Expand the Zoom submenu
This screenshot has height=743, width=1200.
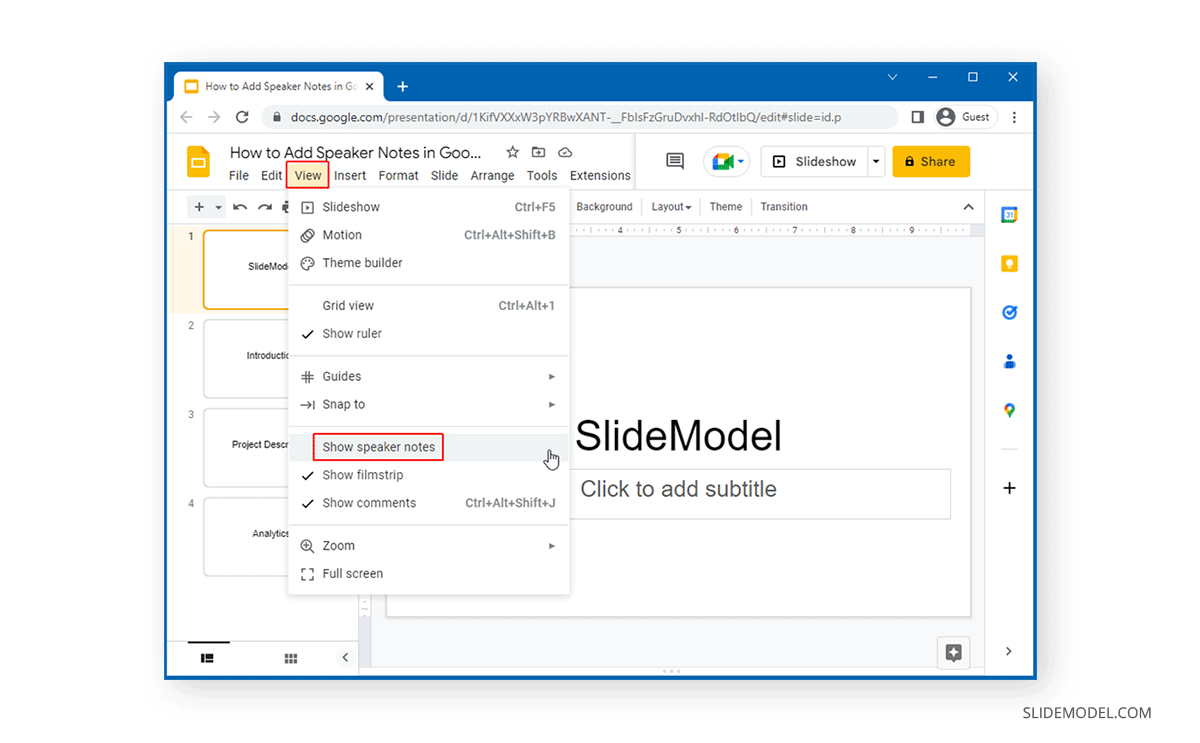point(340,545)
